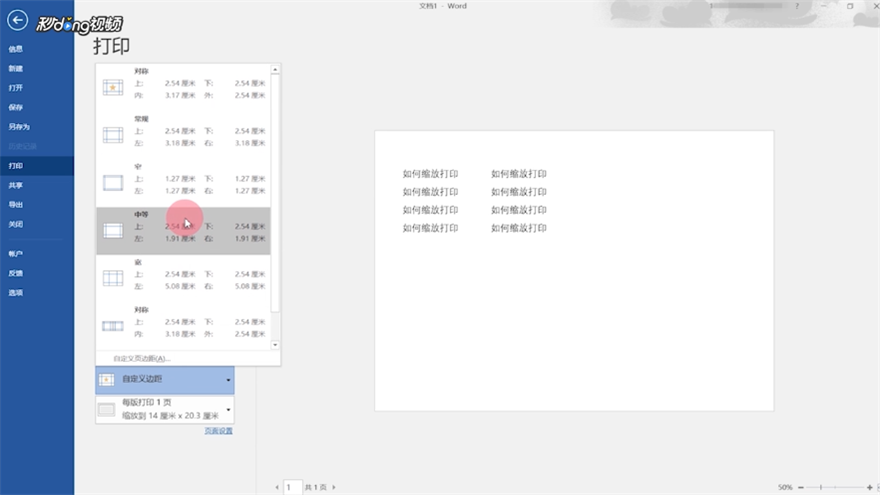Click the current page number field
The image size is (880, 495).
tap(292, 487)
